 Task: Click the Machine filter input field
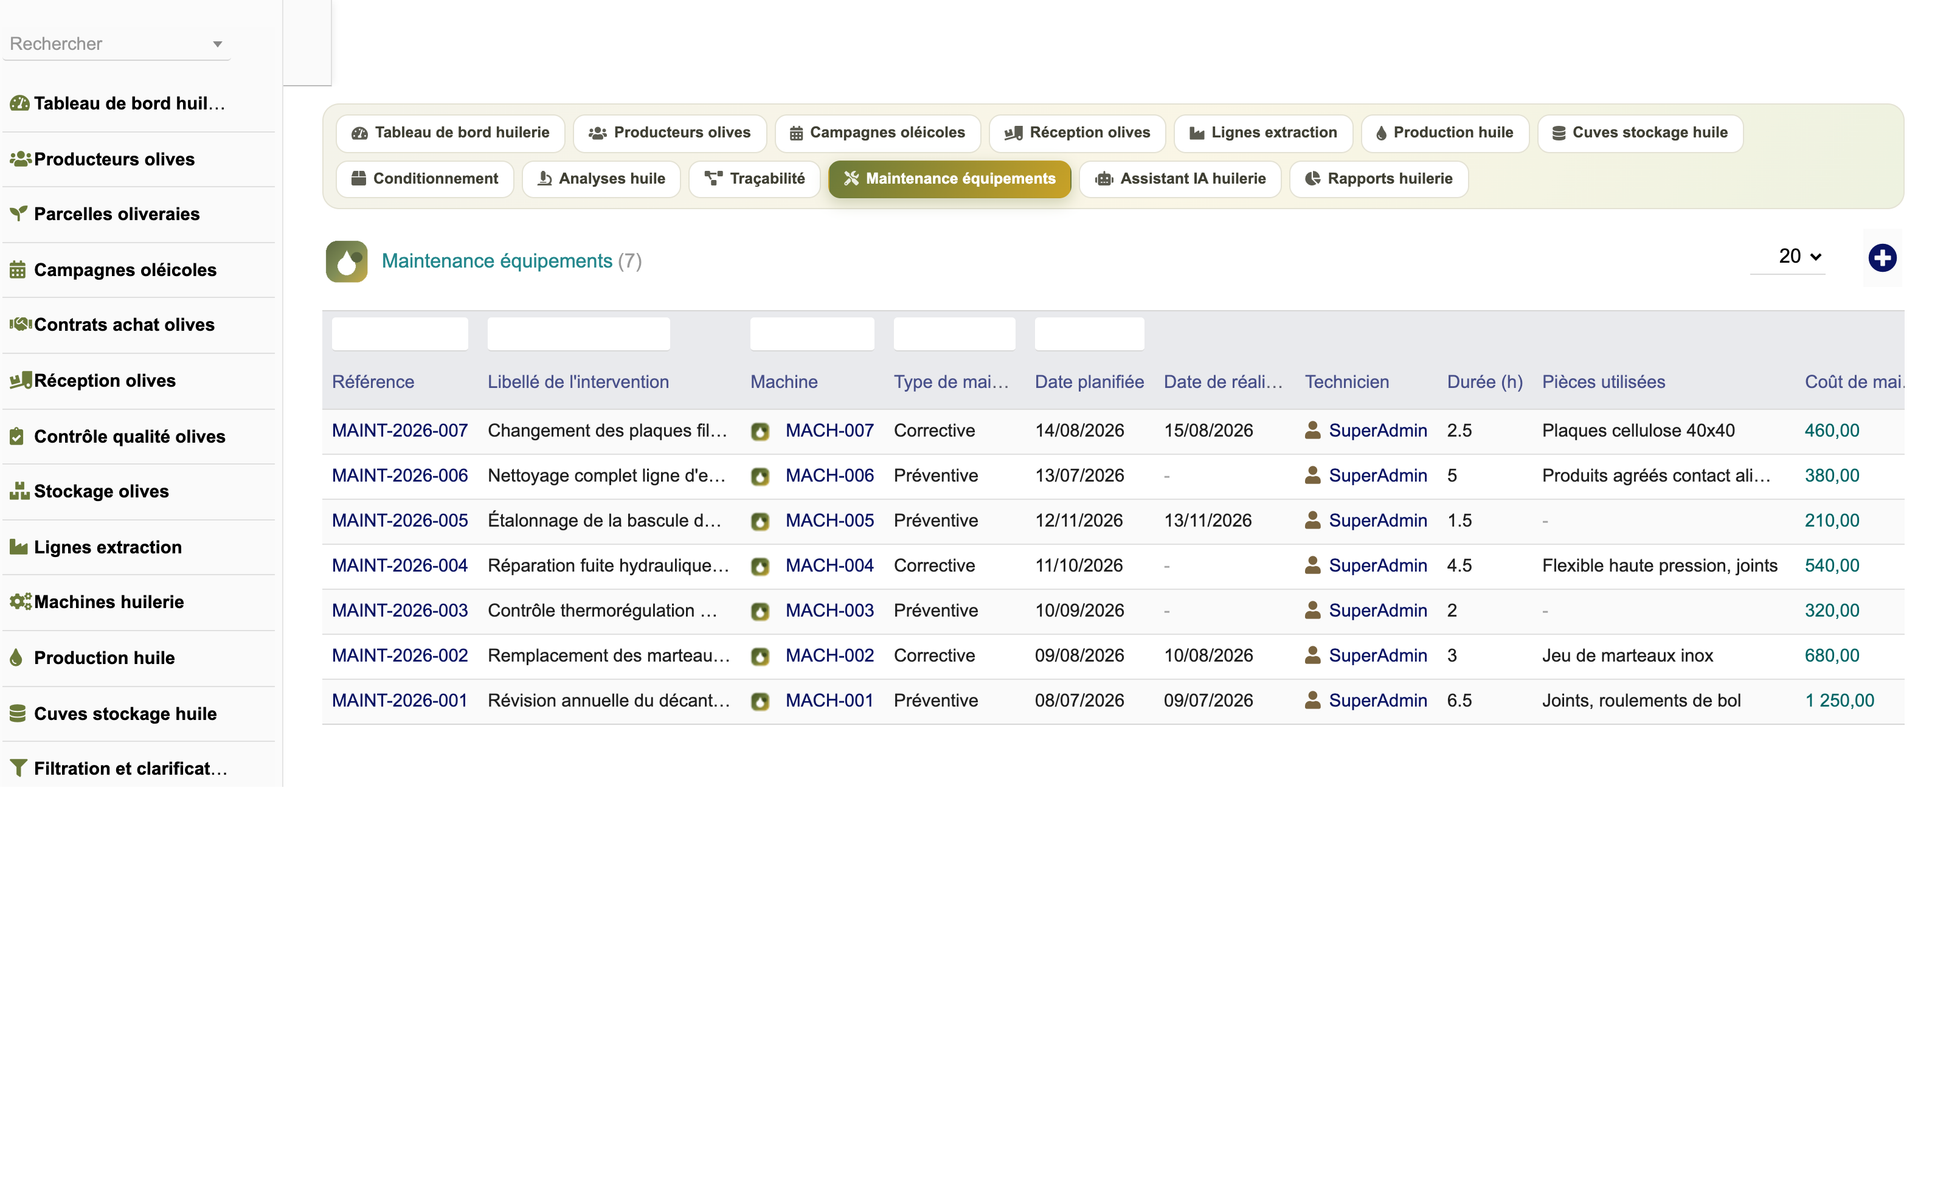click(812, 334)
